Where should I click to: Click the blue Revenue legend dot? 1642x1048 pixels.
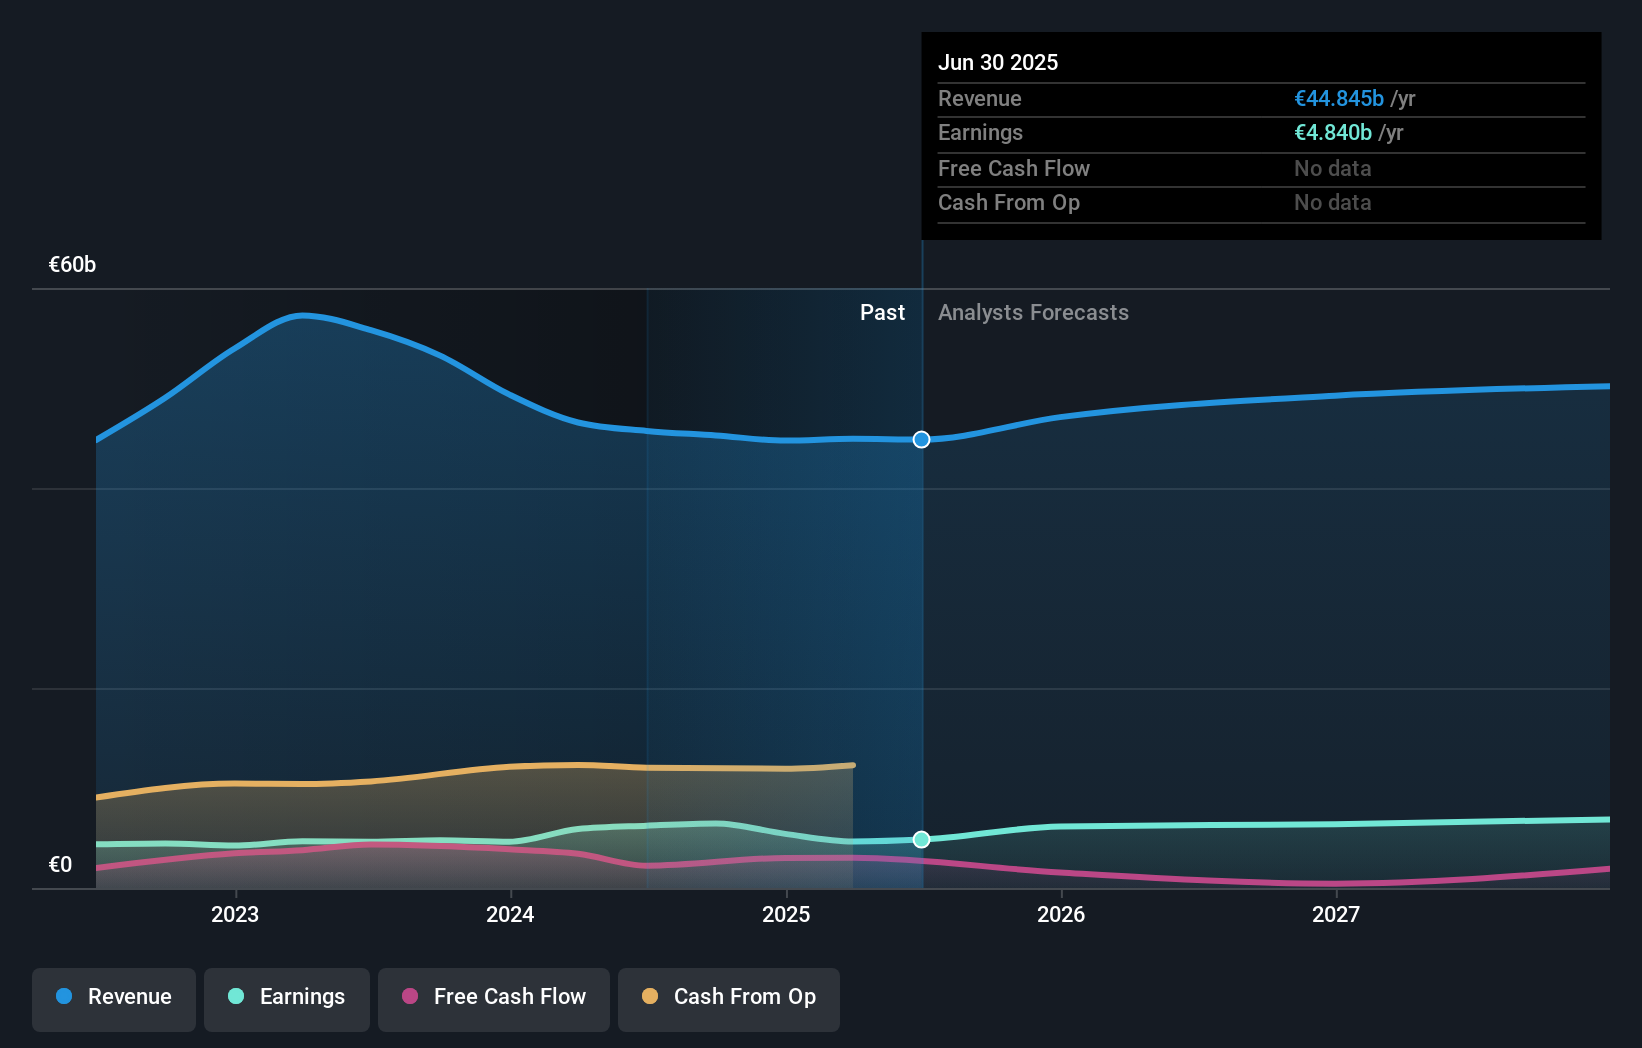[62, 997]
